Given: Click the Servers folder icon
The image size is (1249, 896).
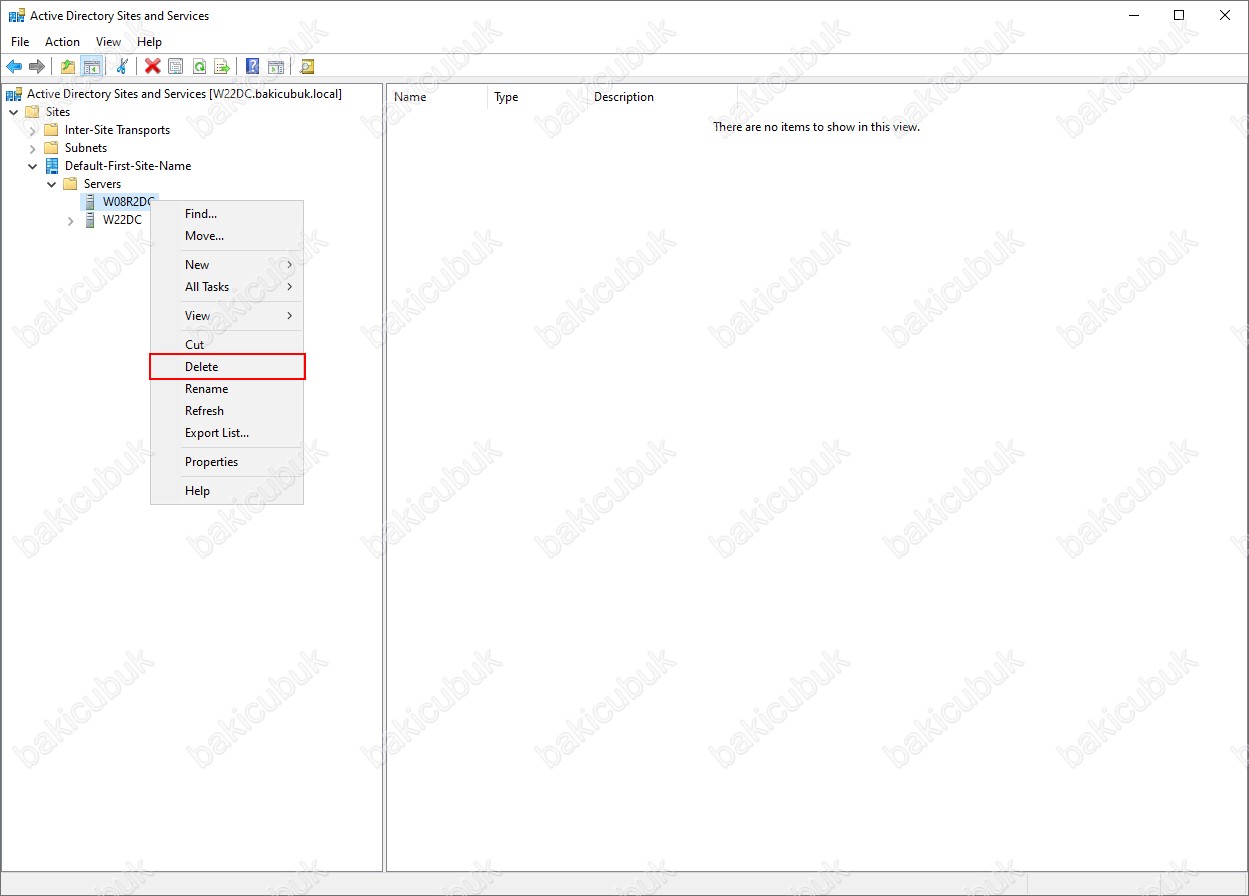Looking at the screenshot, I should [70, 184].
